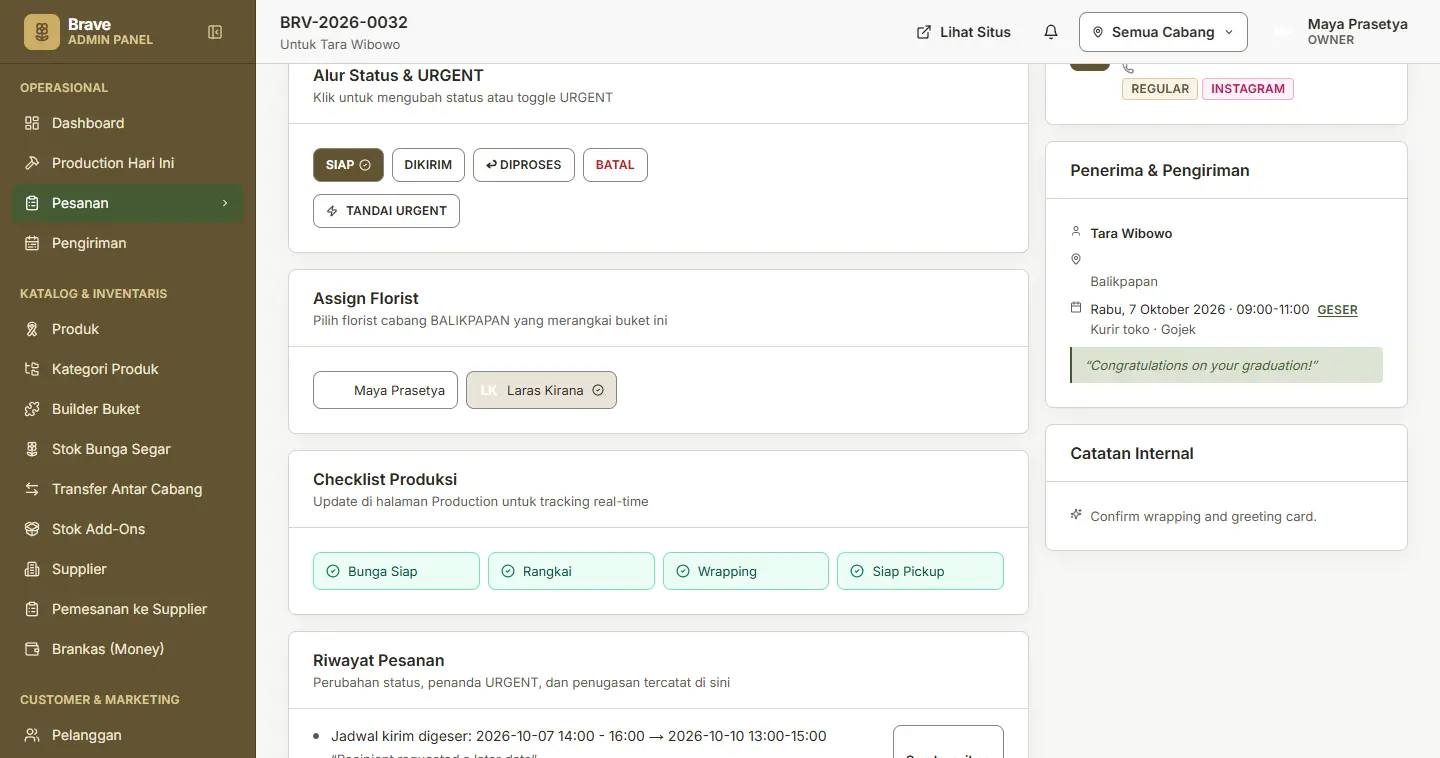The image size is (1440, 758).
Task: Click the Kategori Produk tree icon
Action: click(32, 369)
